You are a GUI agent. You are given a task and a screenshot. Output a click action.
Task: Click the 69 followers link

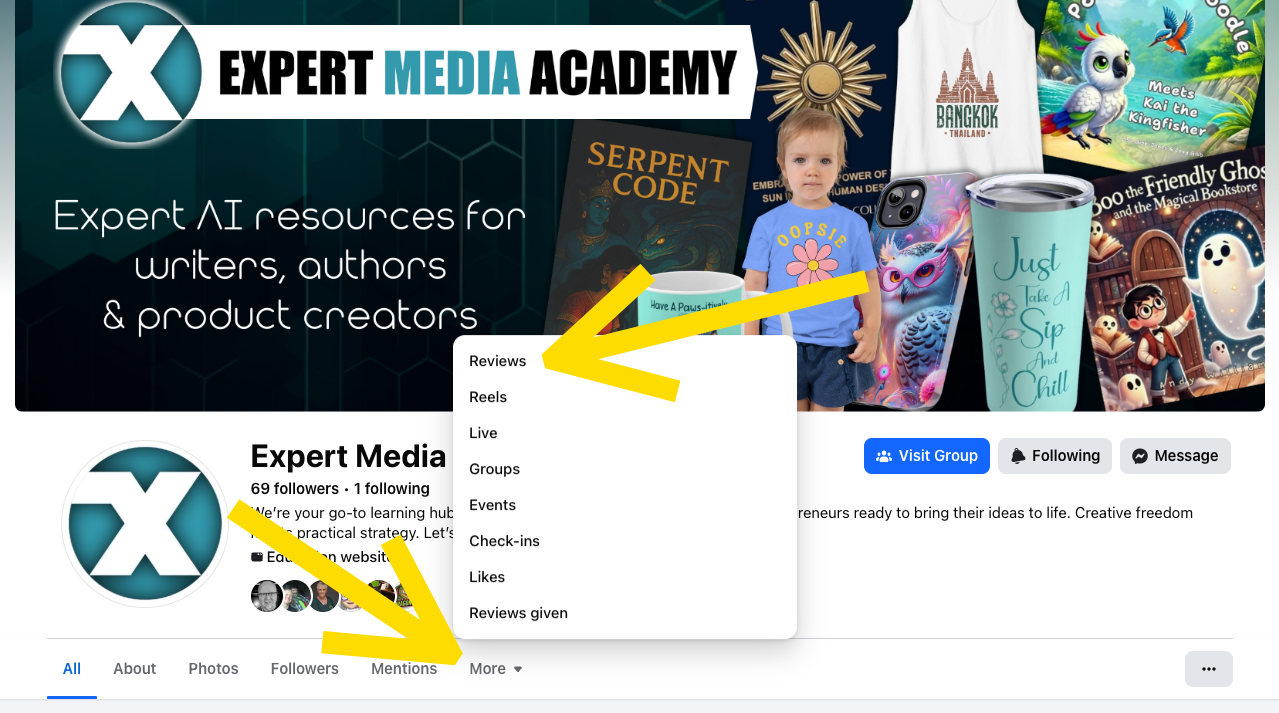tap(295, 489)
